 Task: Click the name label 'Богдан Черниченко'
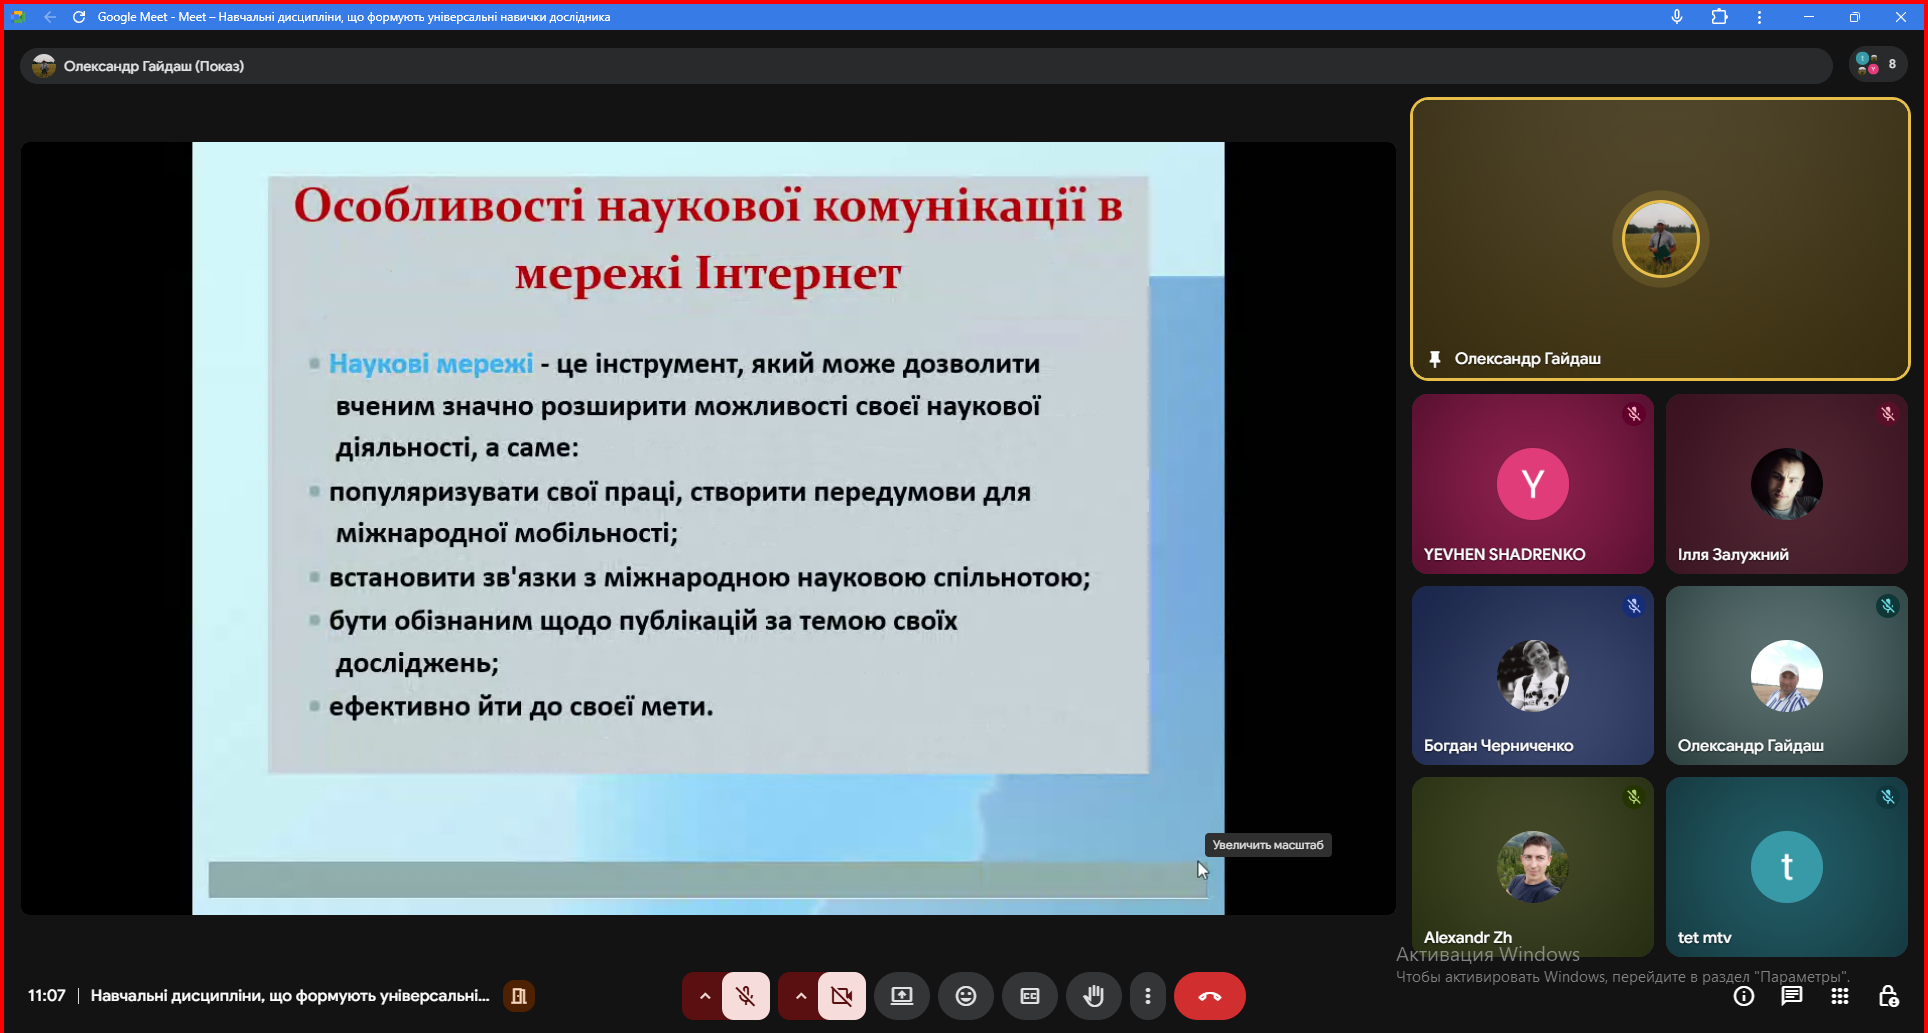pos(1498,746)
